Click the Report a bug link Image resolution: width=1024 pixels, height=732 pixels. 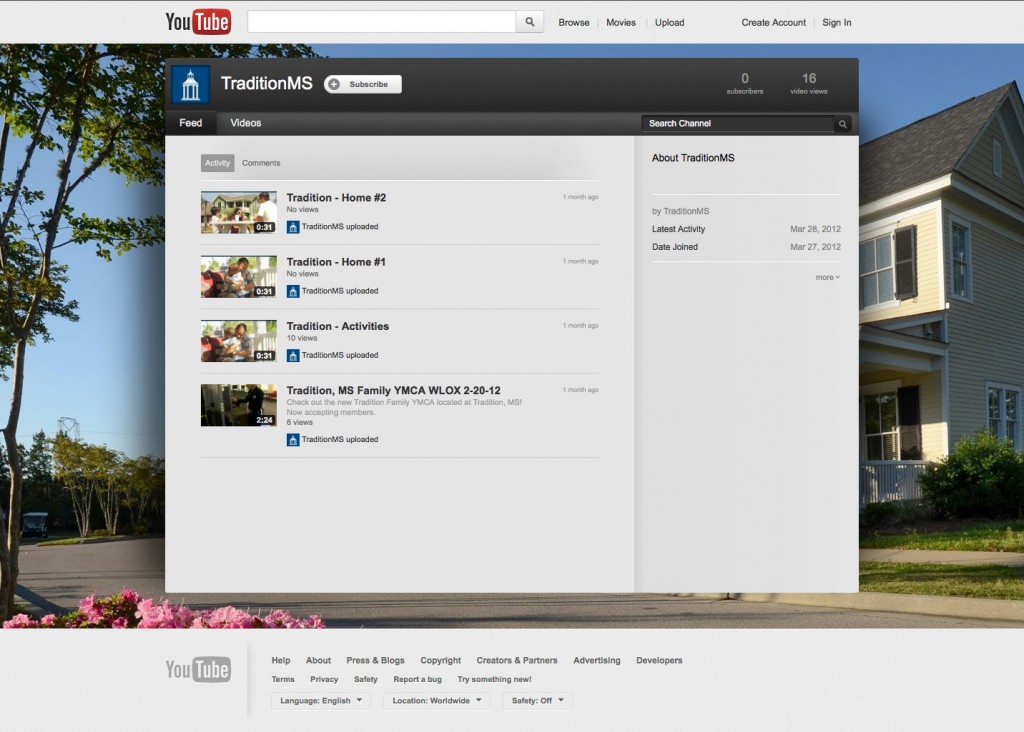pos(417,679)
